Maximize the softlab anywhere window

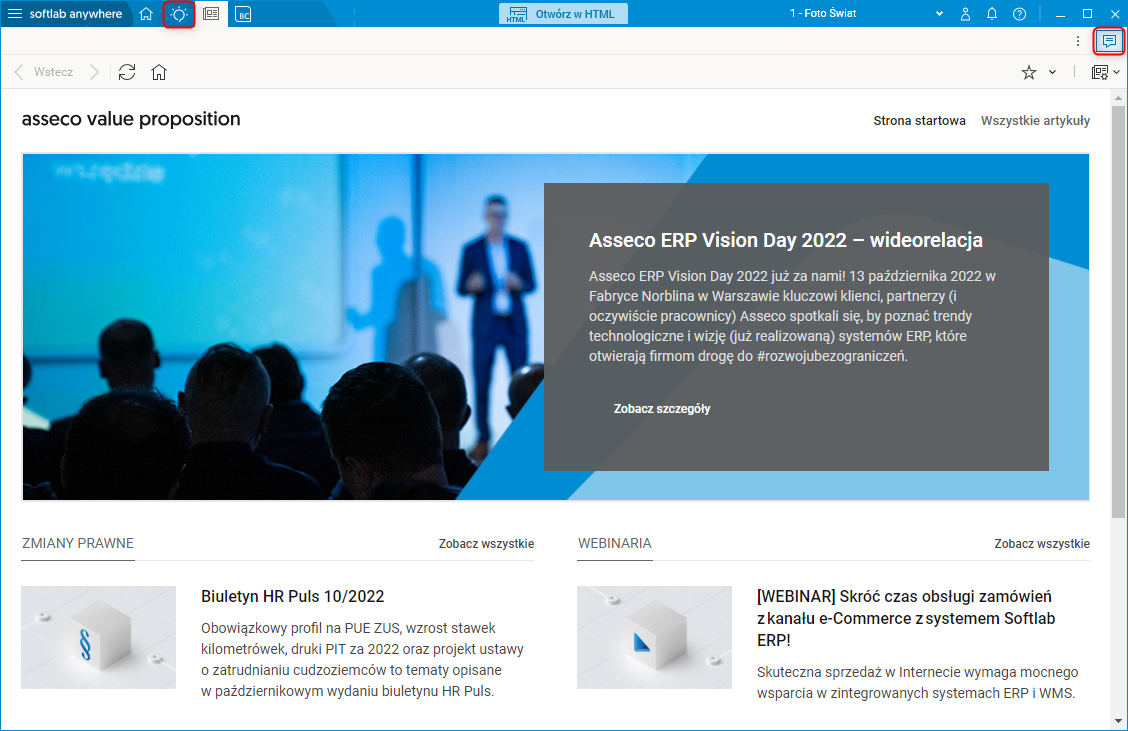(x=1087, y=14)
